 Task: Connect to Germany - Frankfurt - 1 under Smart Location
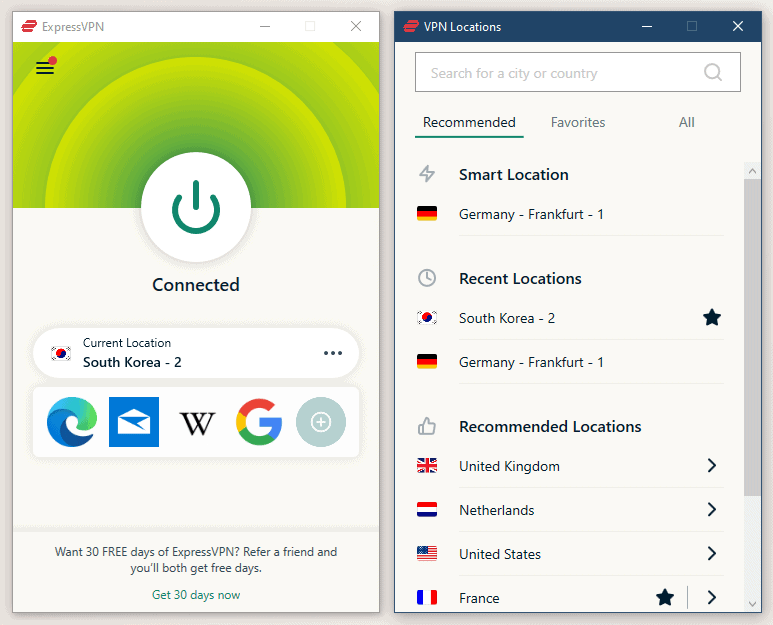570,214
